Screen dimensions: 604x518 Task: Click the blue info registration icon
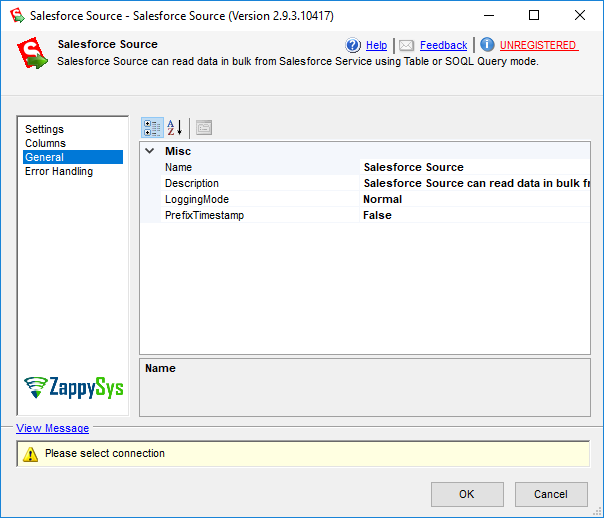pyautogui.click(x=487, y=45)
